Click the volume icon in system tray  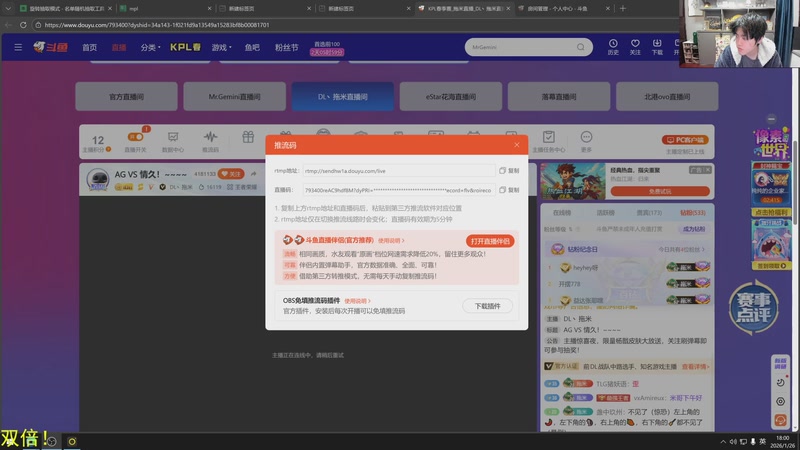pyautogui.click(x=733, y=441)
